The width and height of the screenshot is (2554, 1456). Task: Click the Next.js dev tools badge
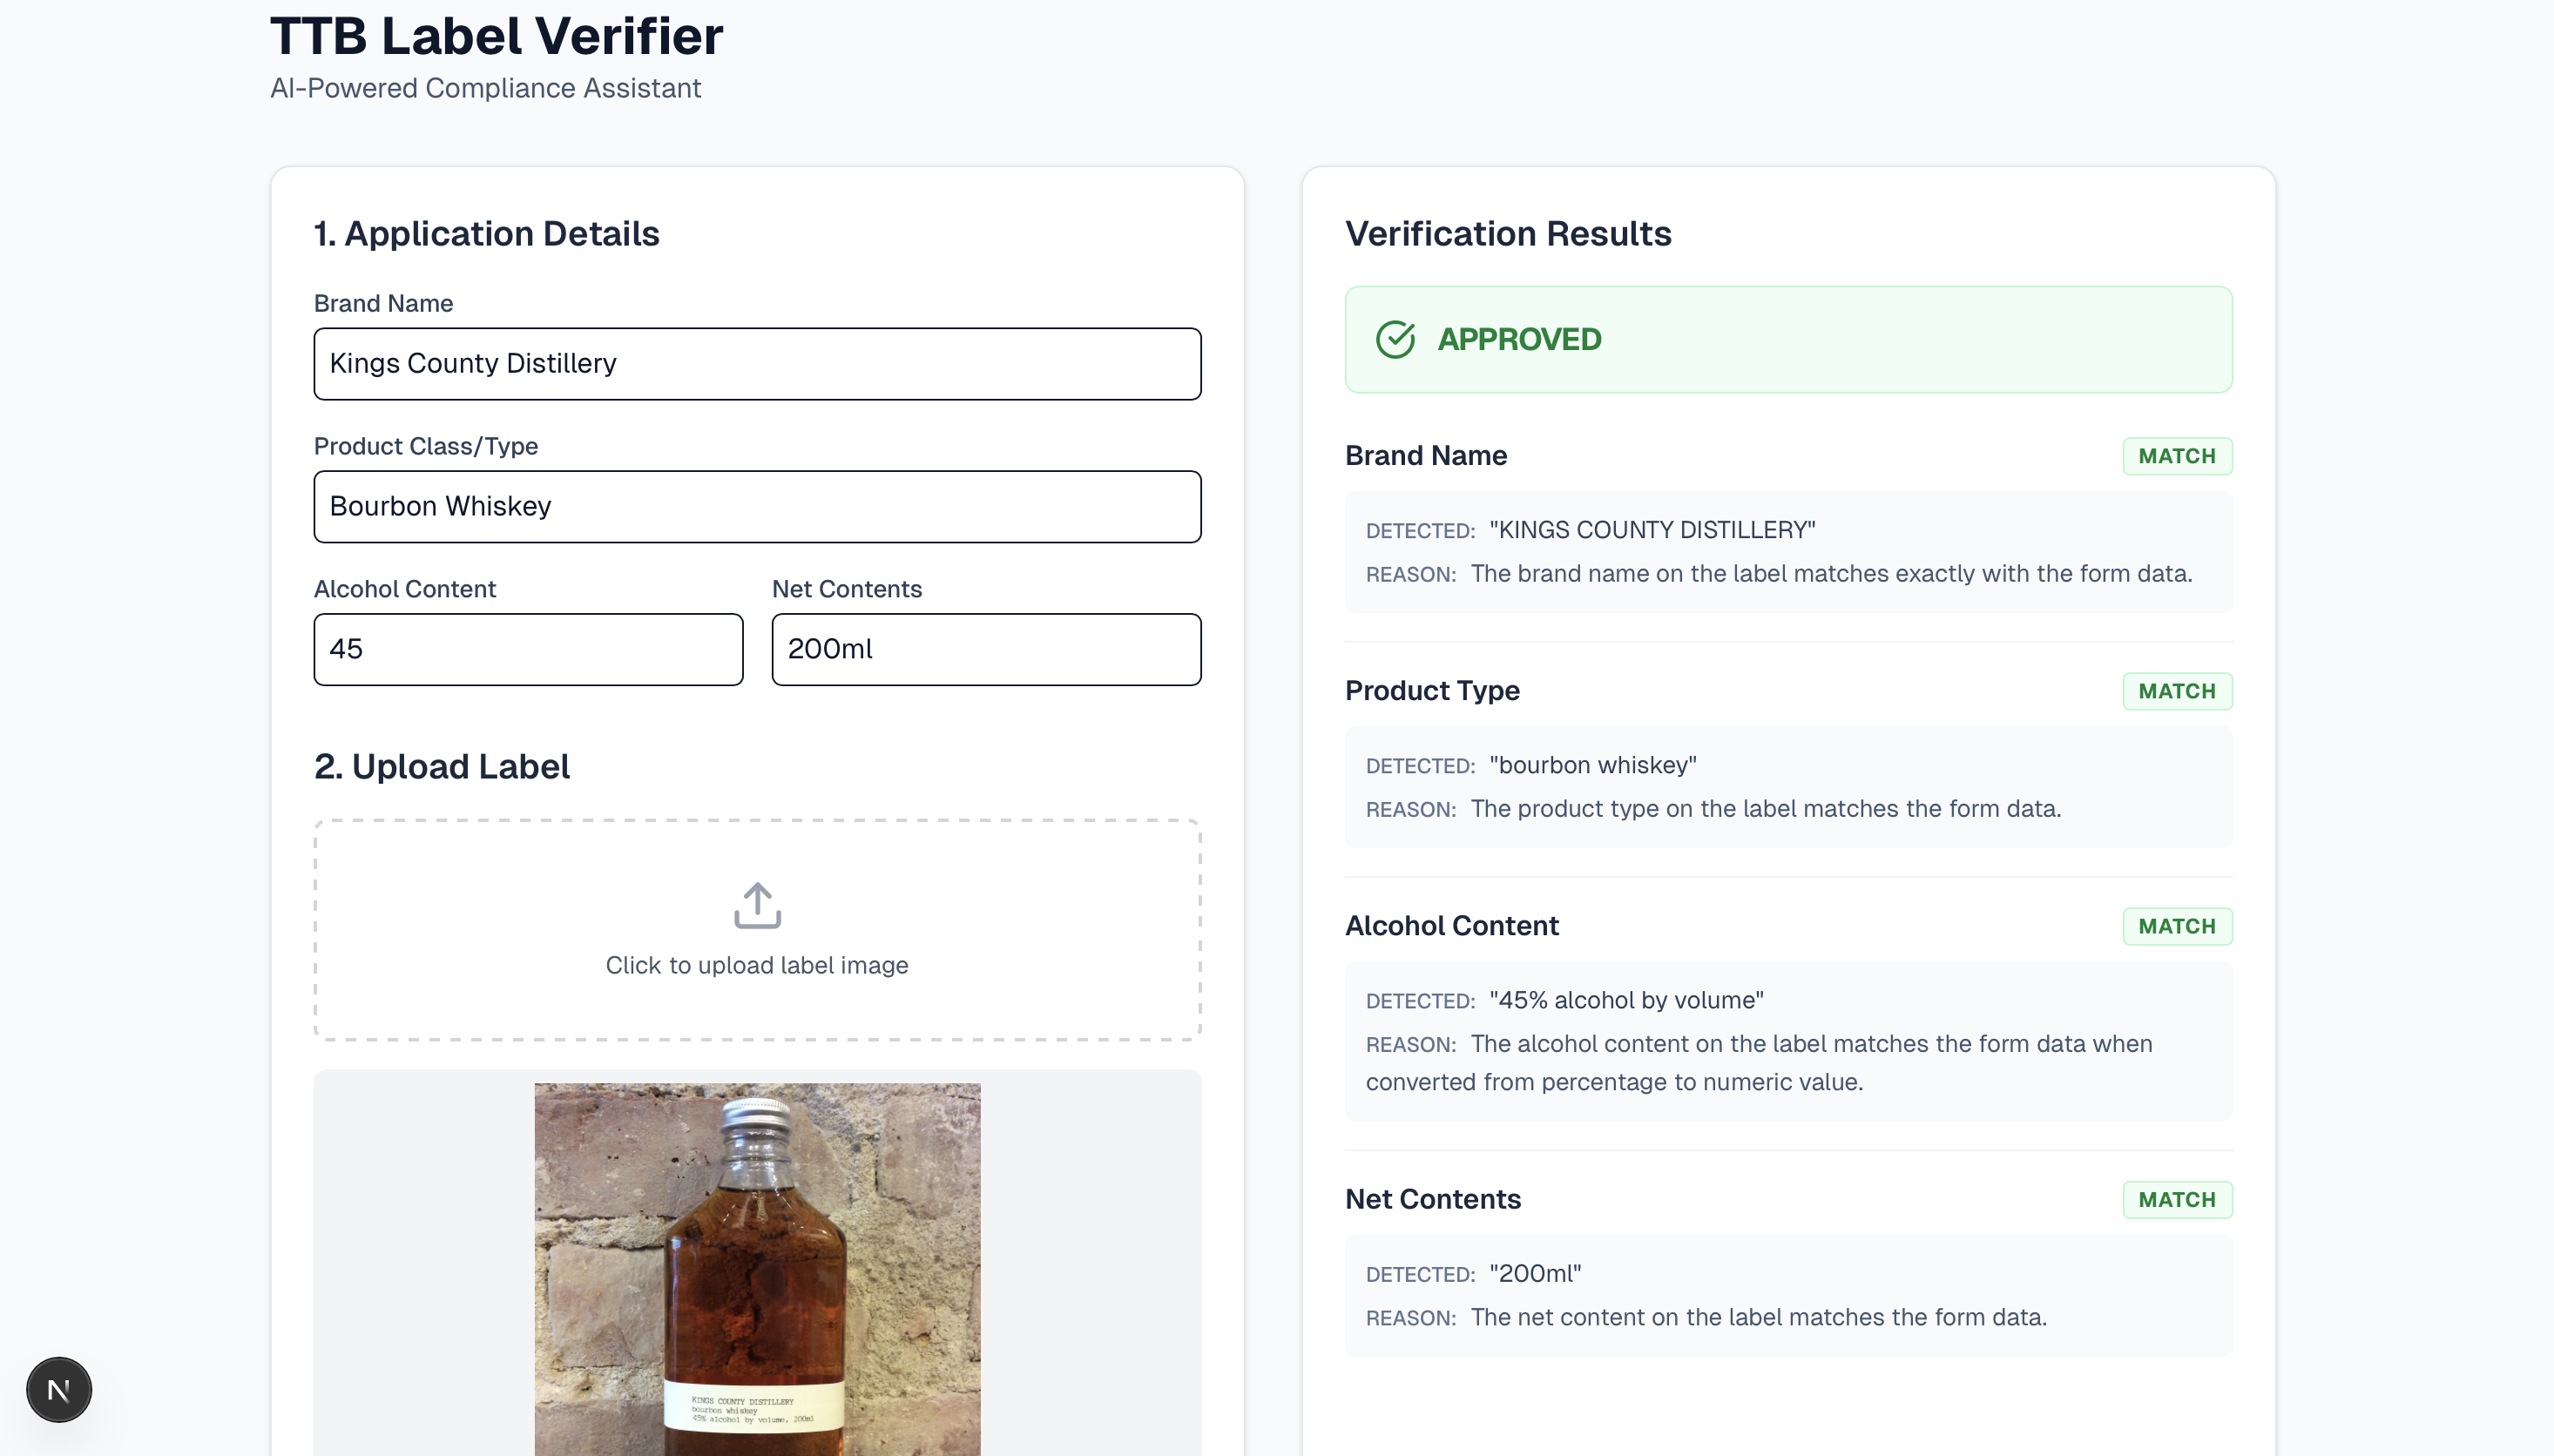click(59, 1389)
